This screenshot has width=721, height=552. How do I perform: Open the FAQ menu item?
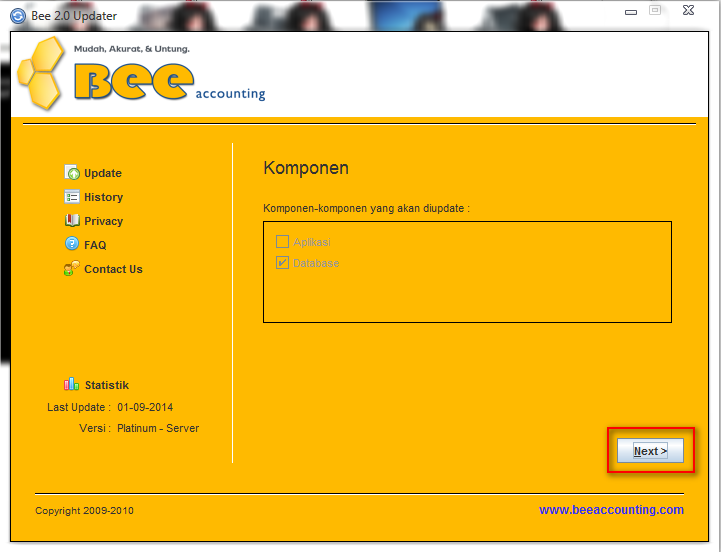pos(95,245)
